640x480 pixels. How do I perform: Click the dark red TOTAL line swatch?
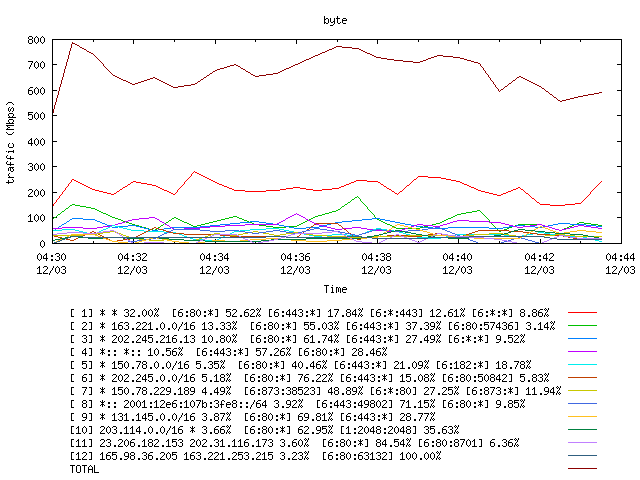coord(582,469)
